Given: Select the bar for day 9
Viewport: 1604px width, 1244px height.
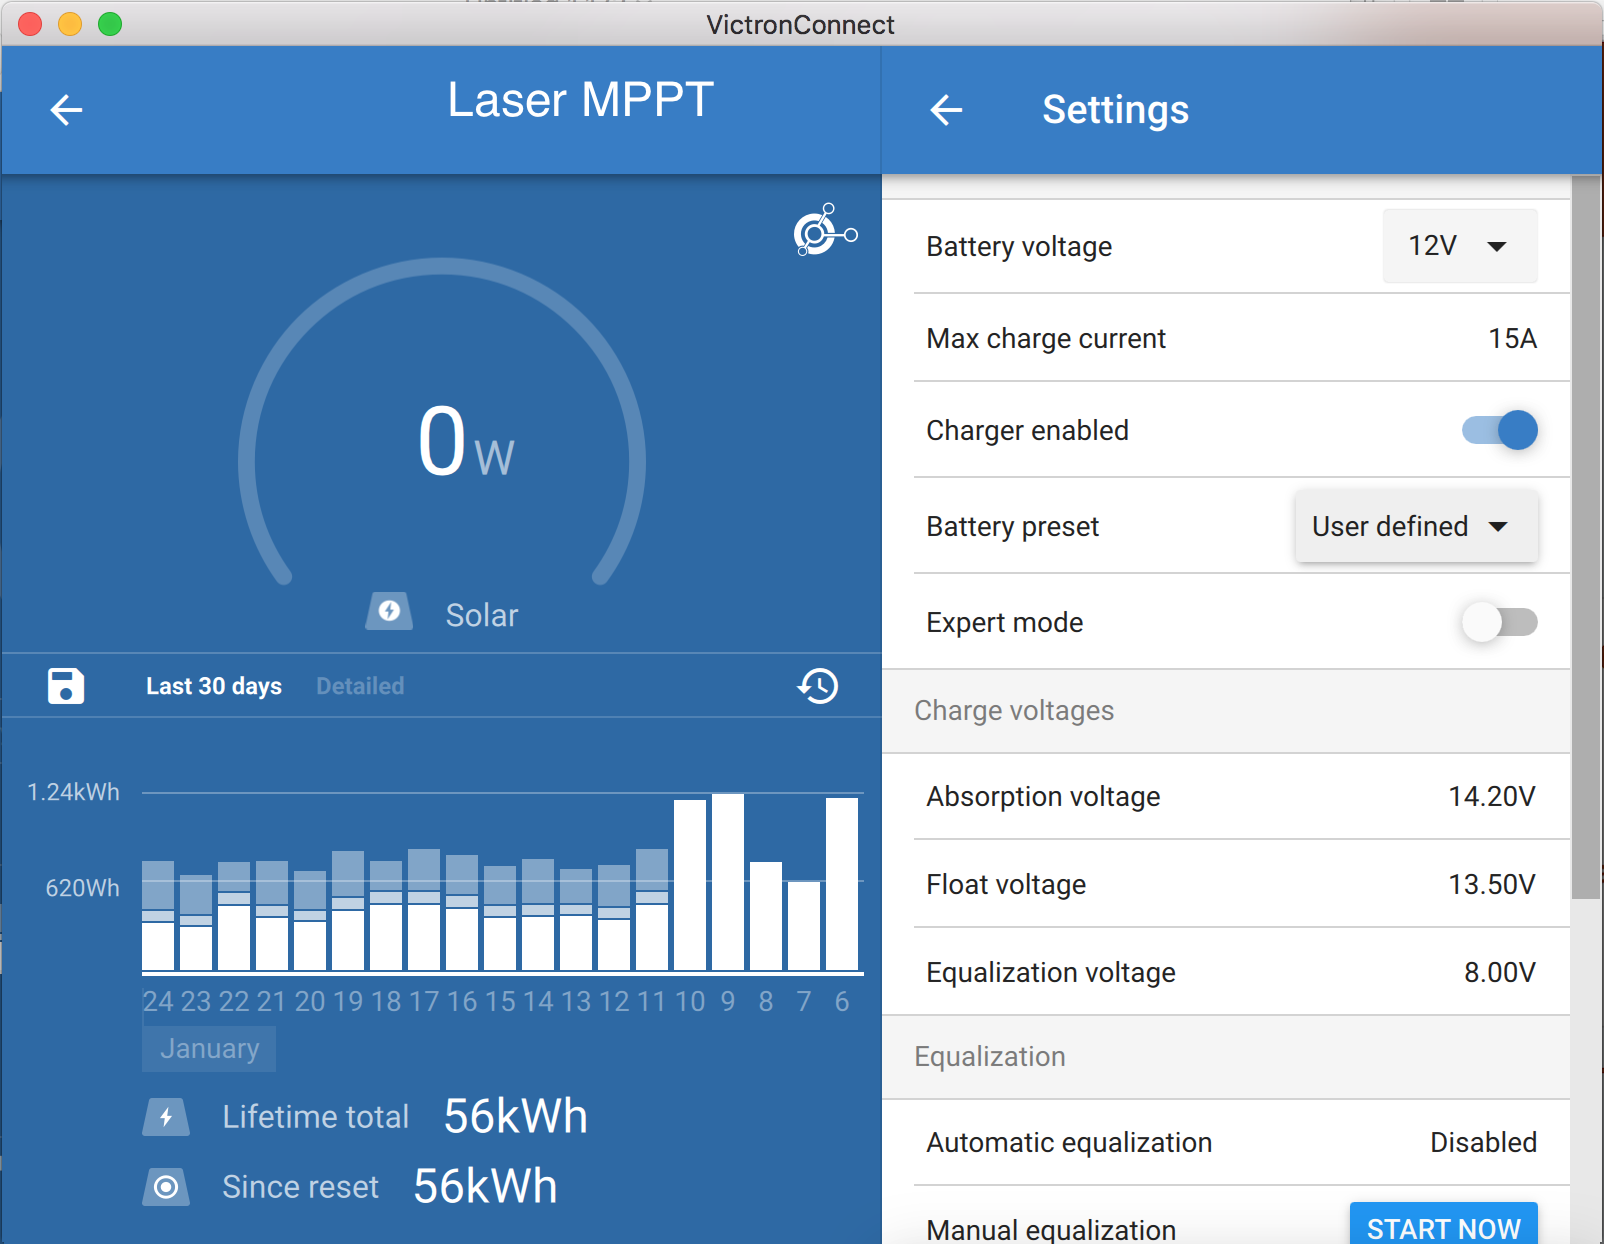Looking at the screenshot, I should click(728, 882).
